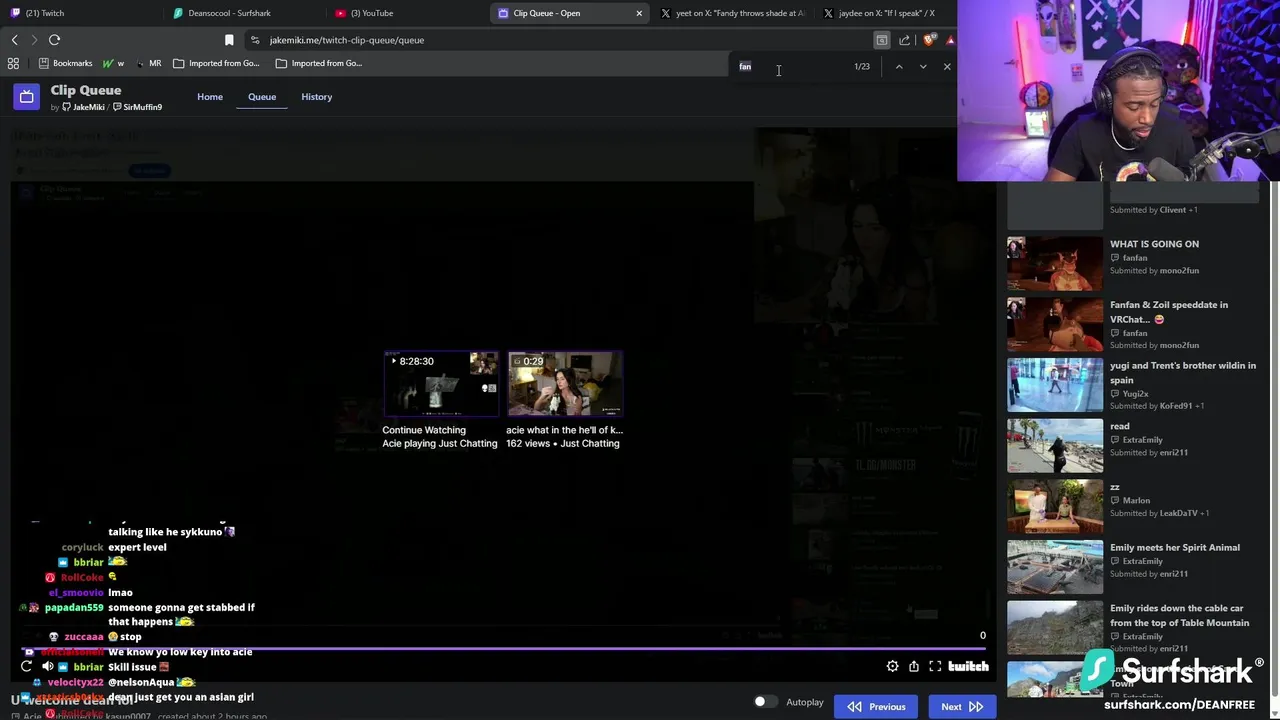Click the Yugi2x channel name
The image size is (1280, 720).
pyautogui.click(x=1136, y=394)
